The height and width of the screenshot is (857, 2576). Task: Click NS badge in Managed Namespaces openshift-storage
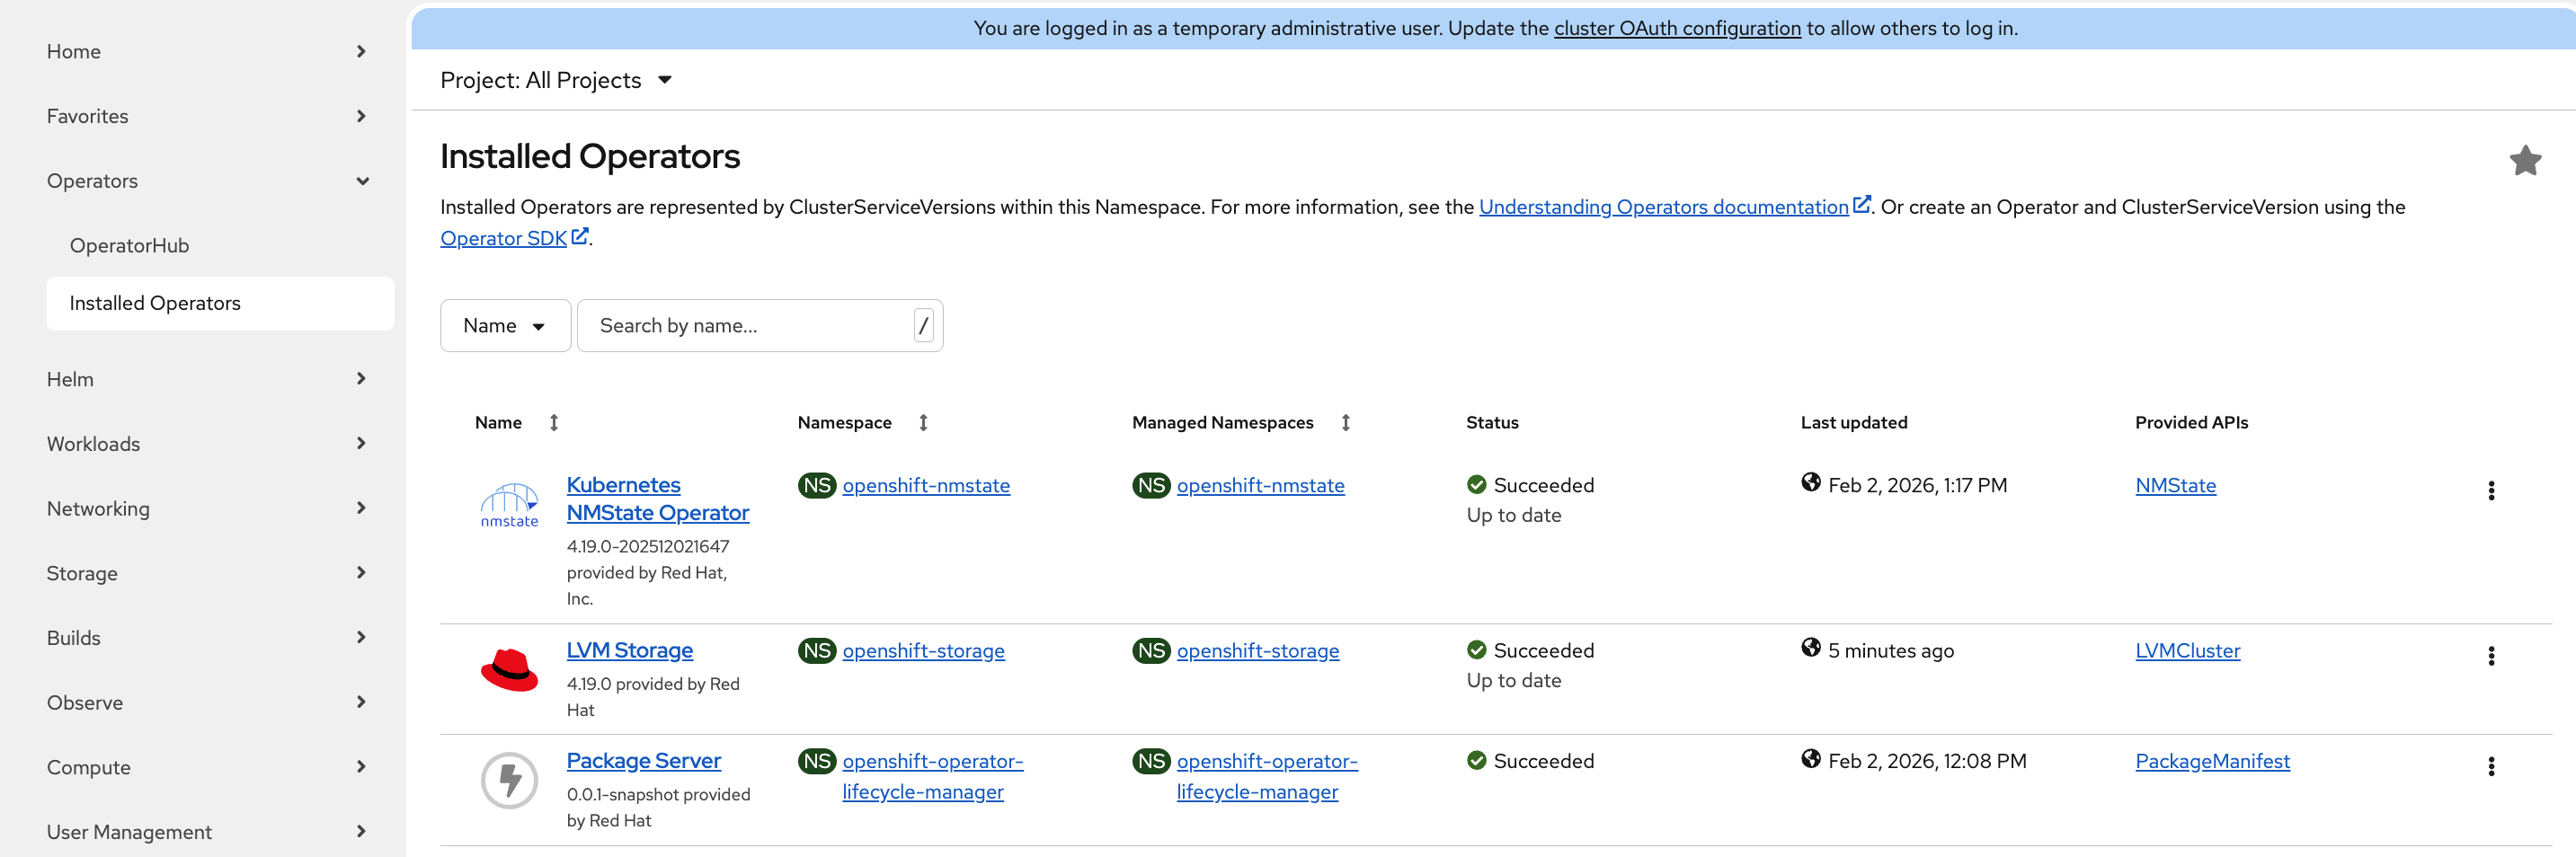click(1151, 650)
